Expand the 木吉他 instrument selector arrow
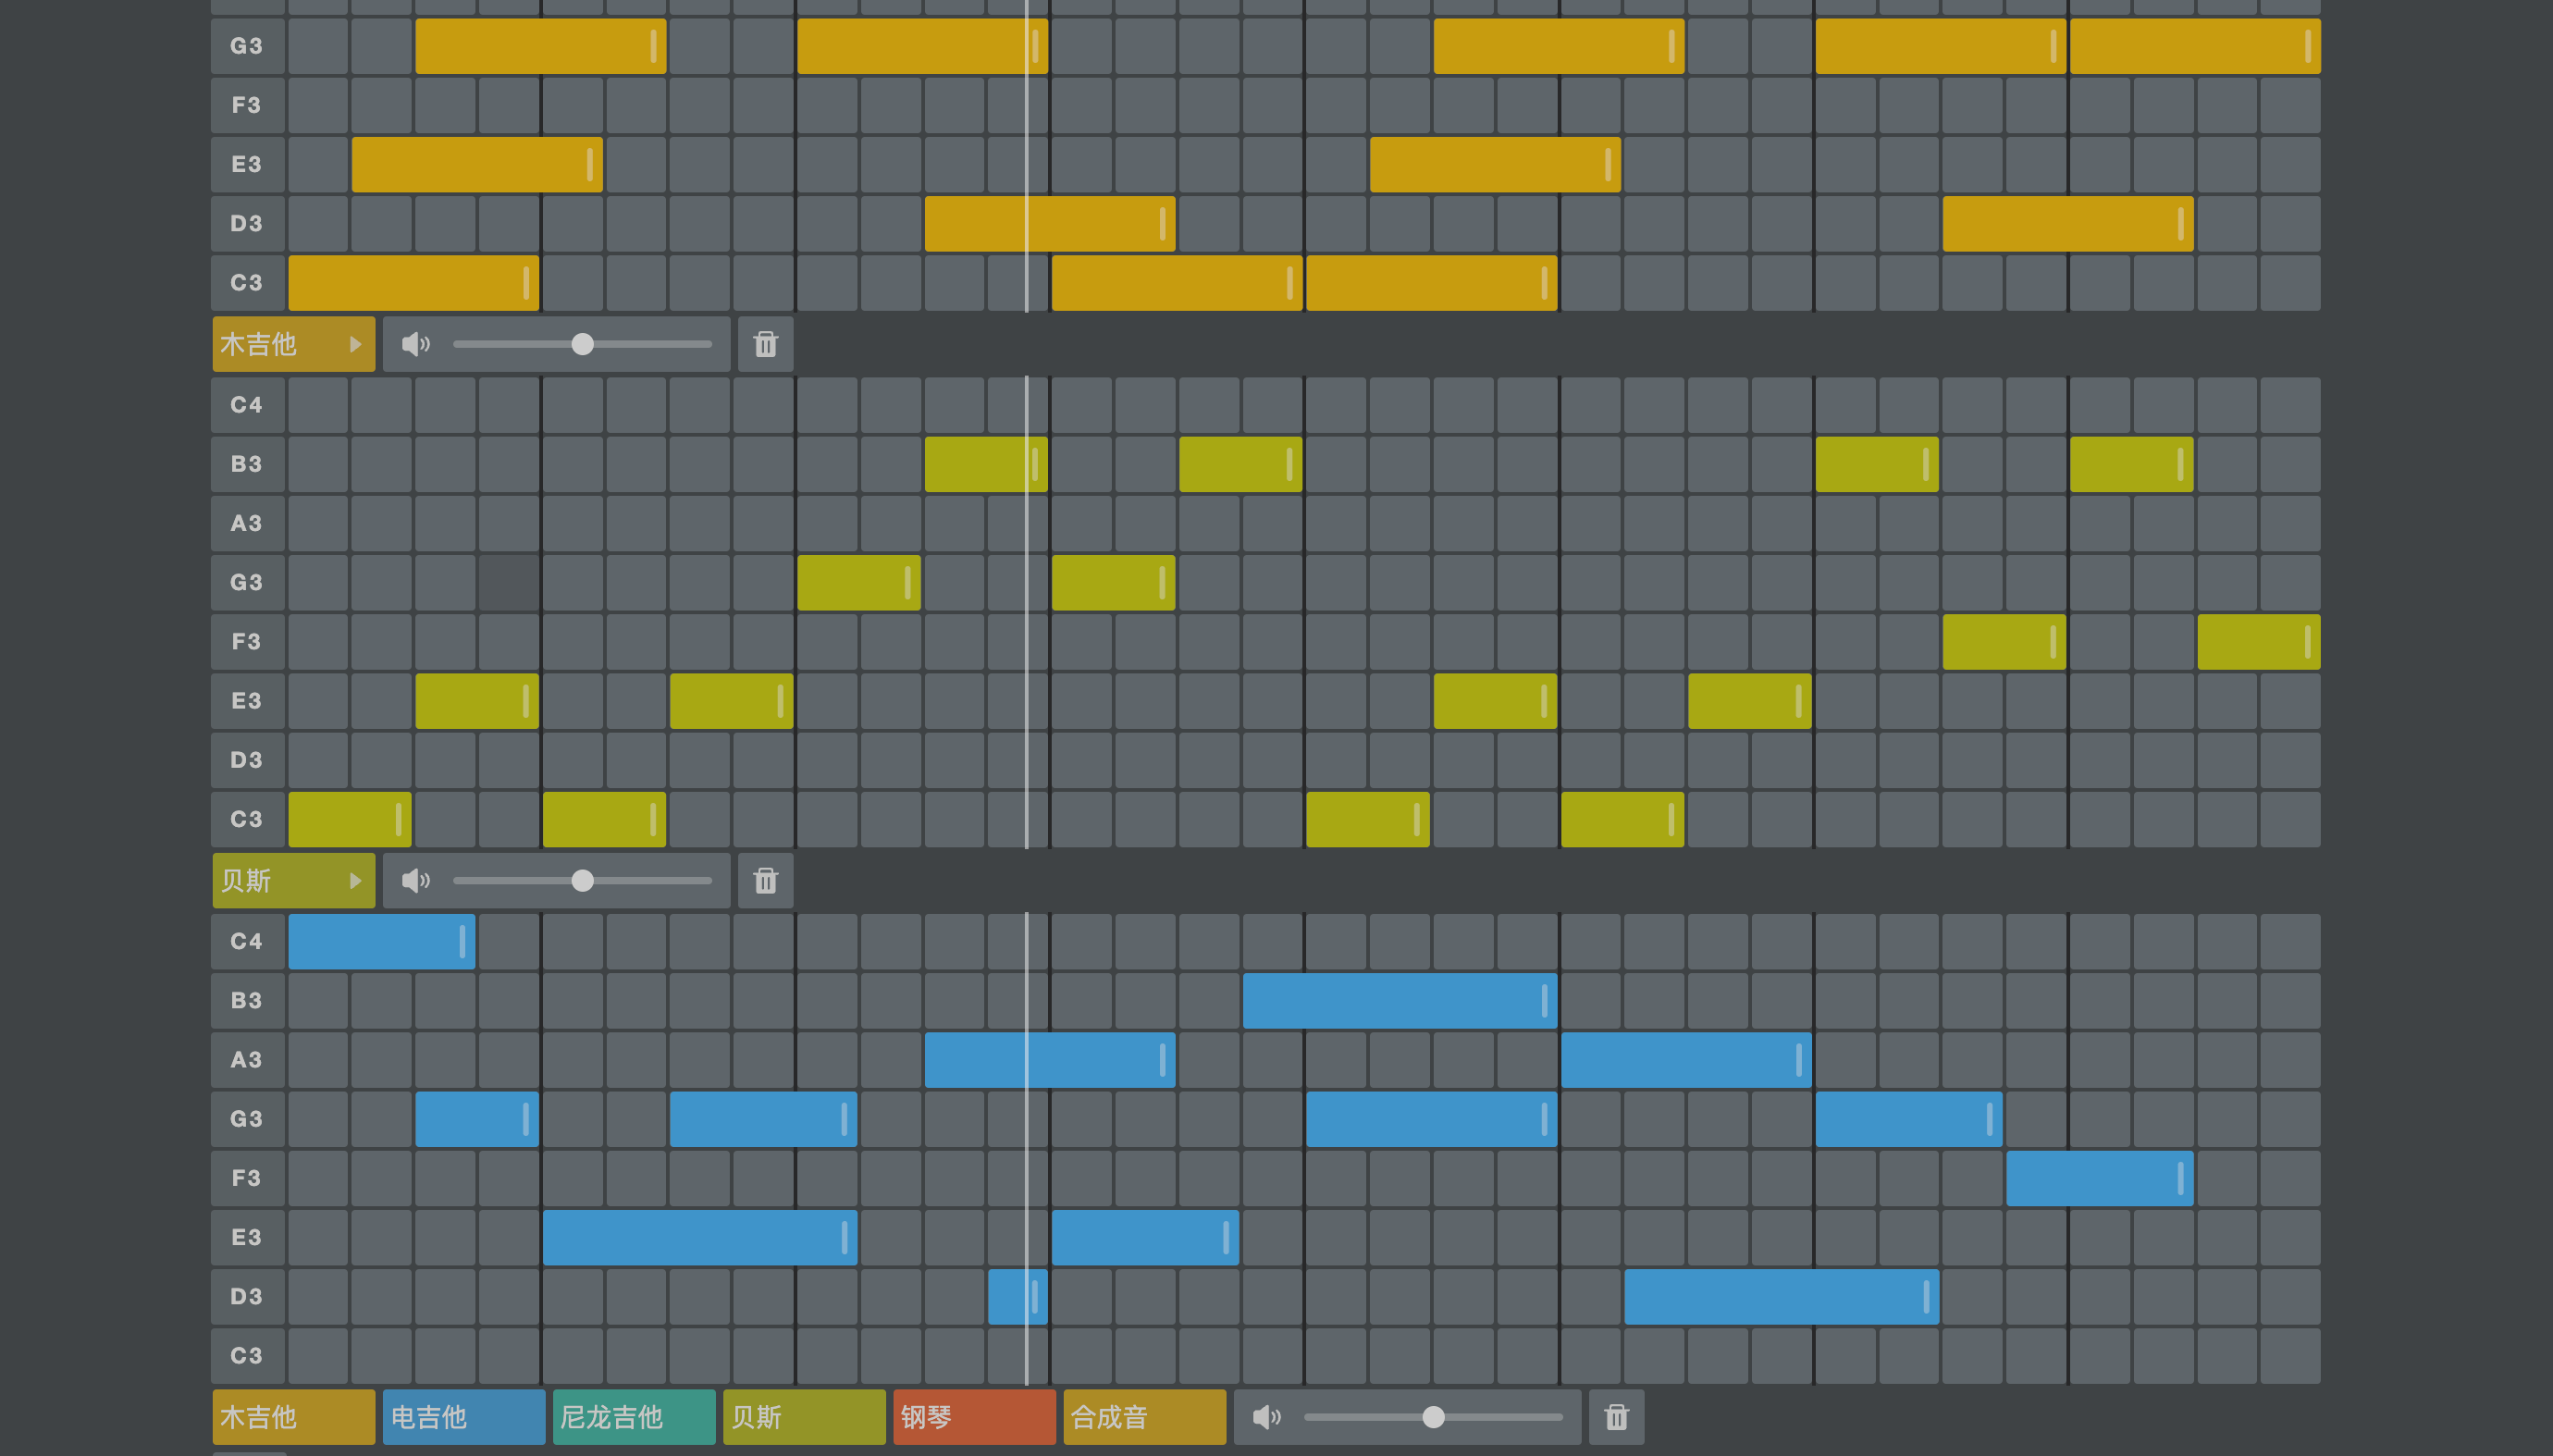The height and width of the screenshot is (1456, 2553). click(355, 344)
